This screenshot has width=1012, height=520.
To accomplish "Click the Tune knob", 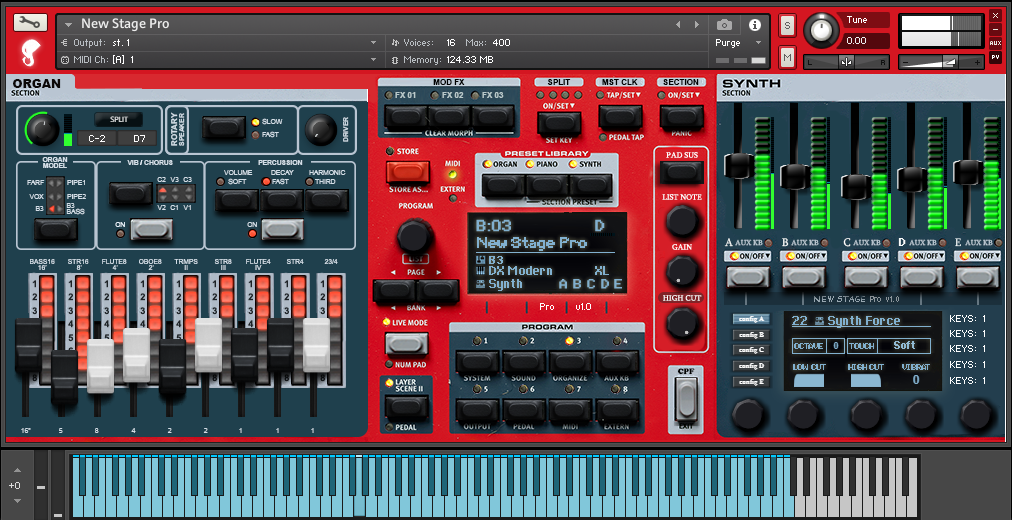I will pos(820,30).
